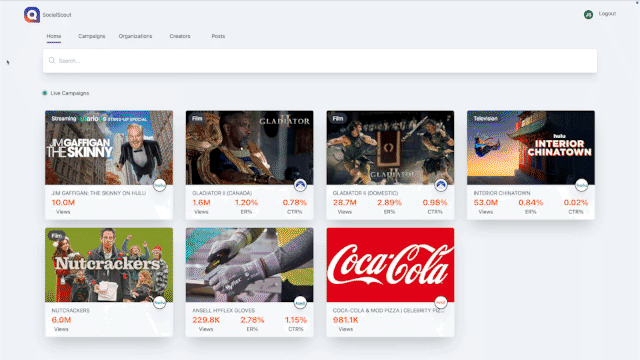Click title NUTCRACKERS under the card
Viewport: 640px width, 360px height.
click(71, 311)
